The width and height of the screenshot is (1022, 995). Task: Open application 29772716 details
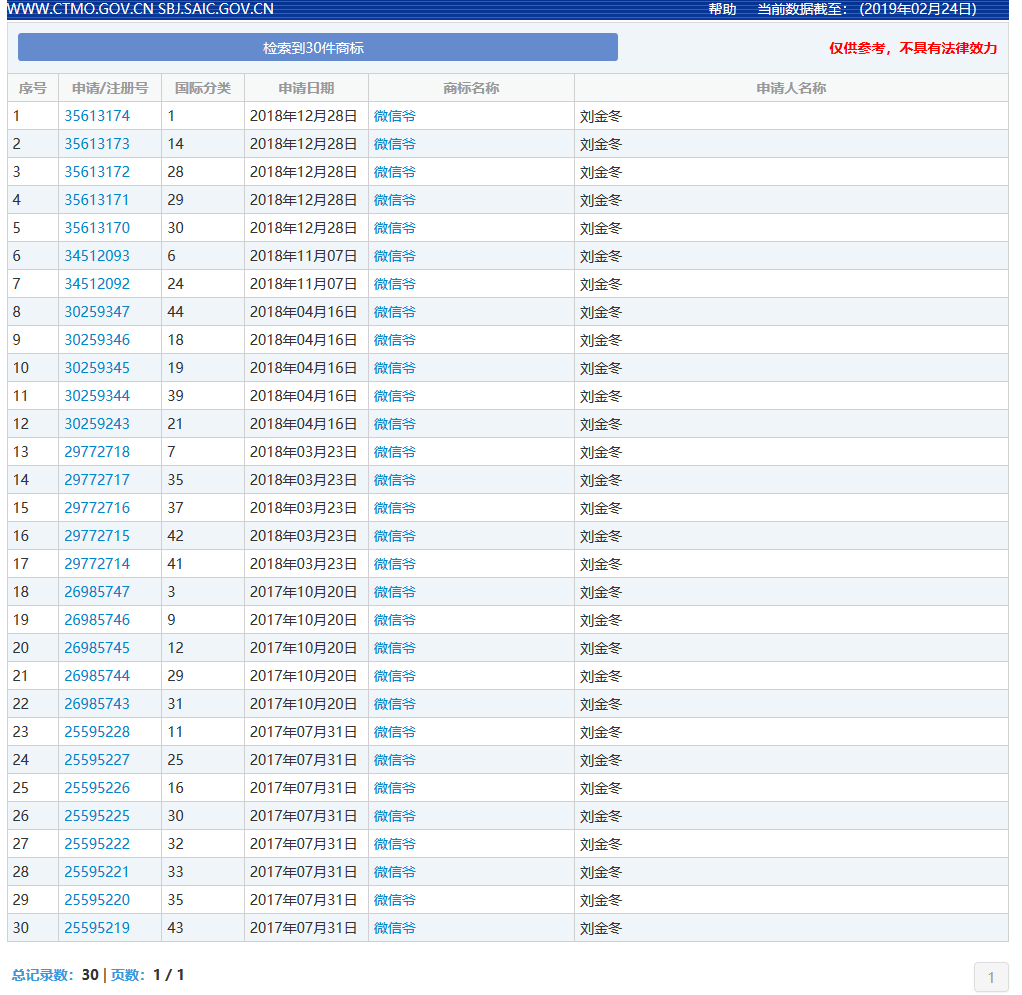coord(97,508)
